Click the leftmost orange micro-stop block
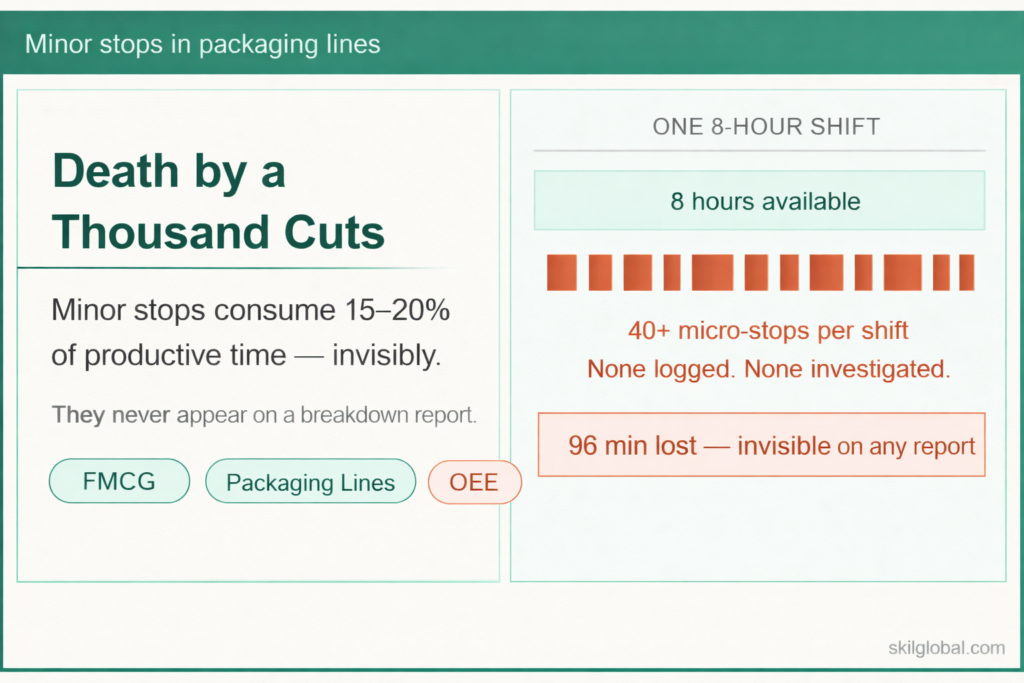Screen dimensions: 1024x683 tap(563, 272)
